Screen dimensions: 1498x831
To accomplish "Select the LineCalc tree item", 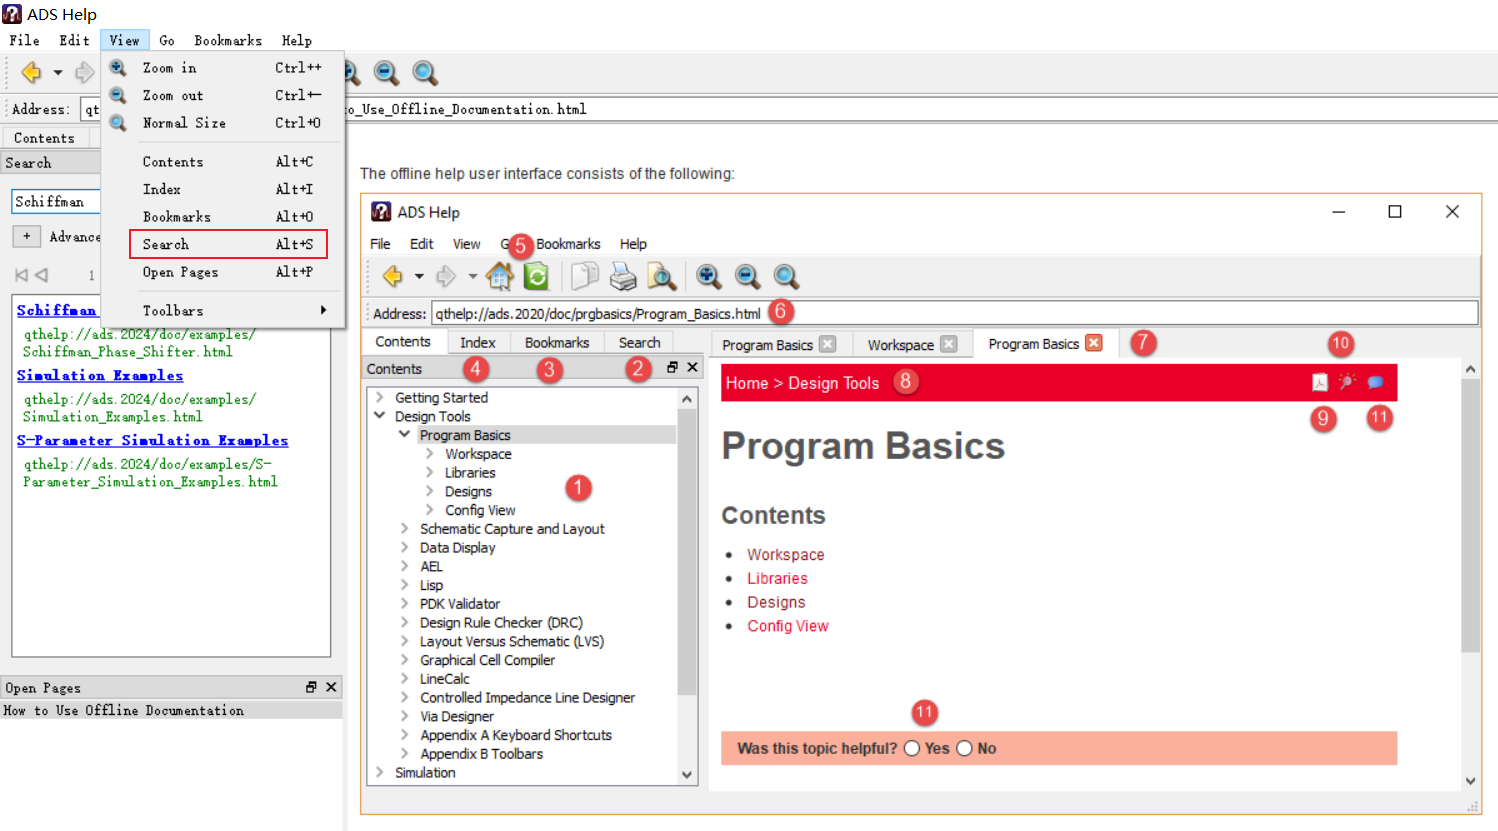I will [x=444, y=679].
